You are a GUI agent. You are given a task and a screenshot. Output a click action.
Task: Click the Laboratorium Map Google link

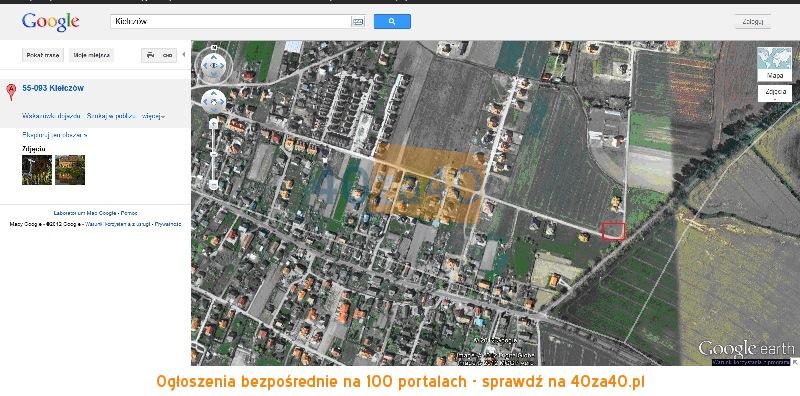pos(85,213)
